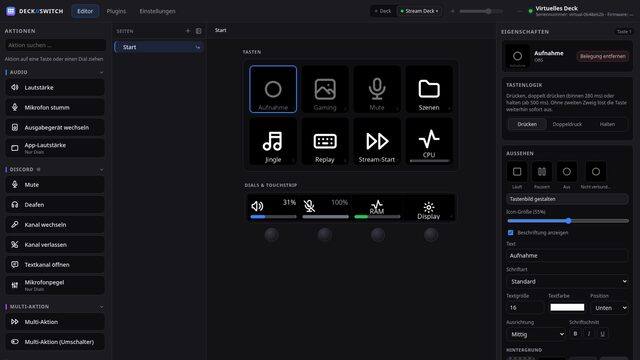Screen dimensions: 640x360
Task: Collapse the Discord category
Action: tap(102, 169)
